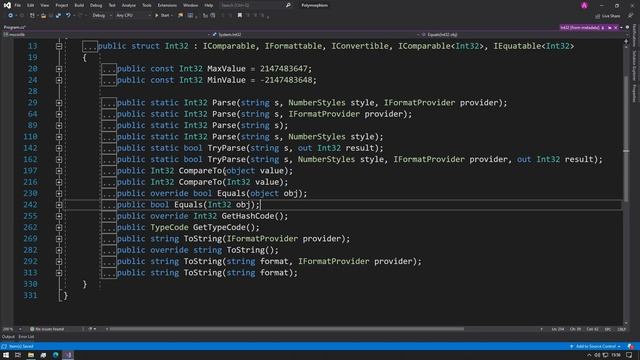Open the Output panel tab
This screenshot has width=640, height=360.
(x=8, y=337)
